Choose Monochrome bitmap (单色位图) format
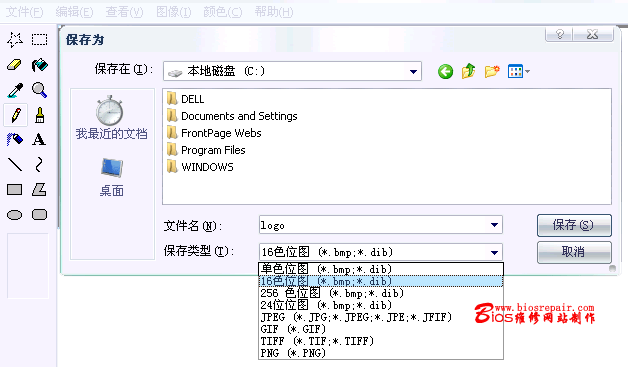Screen dimensions: 628x367 point(381,269)
